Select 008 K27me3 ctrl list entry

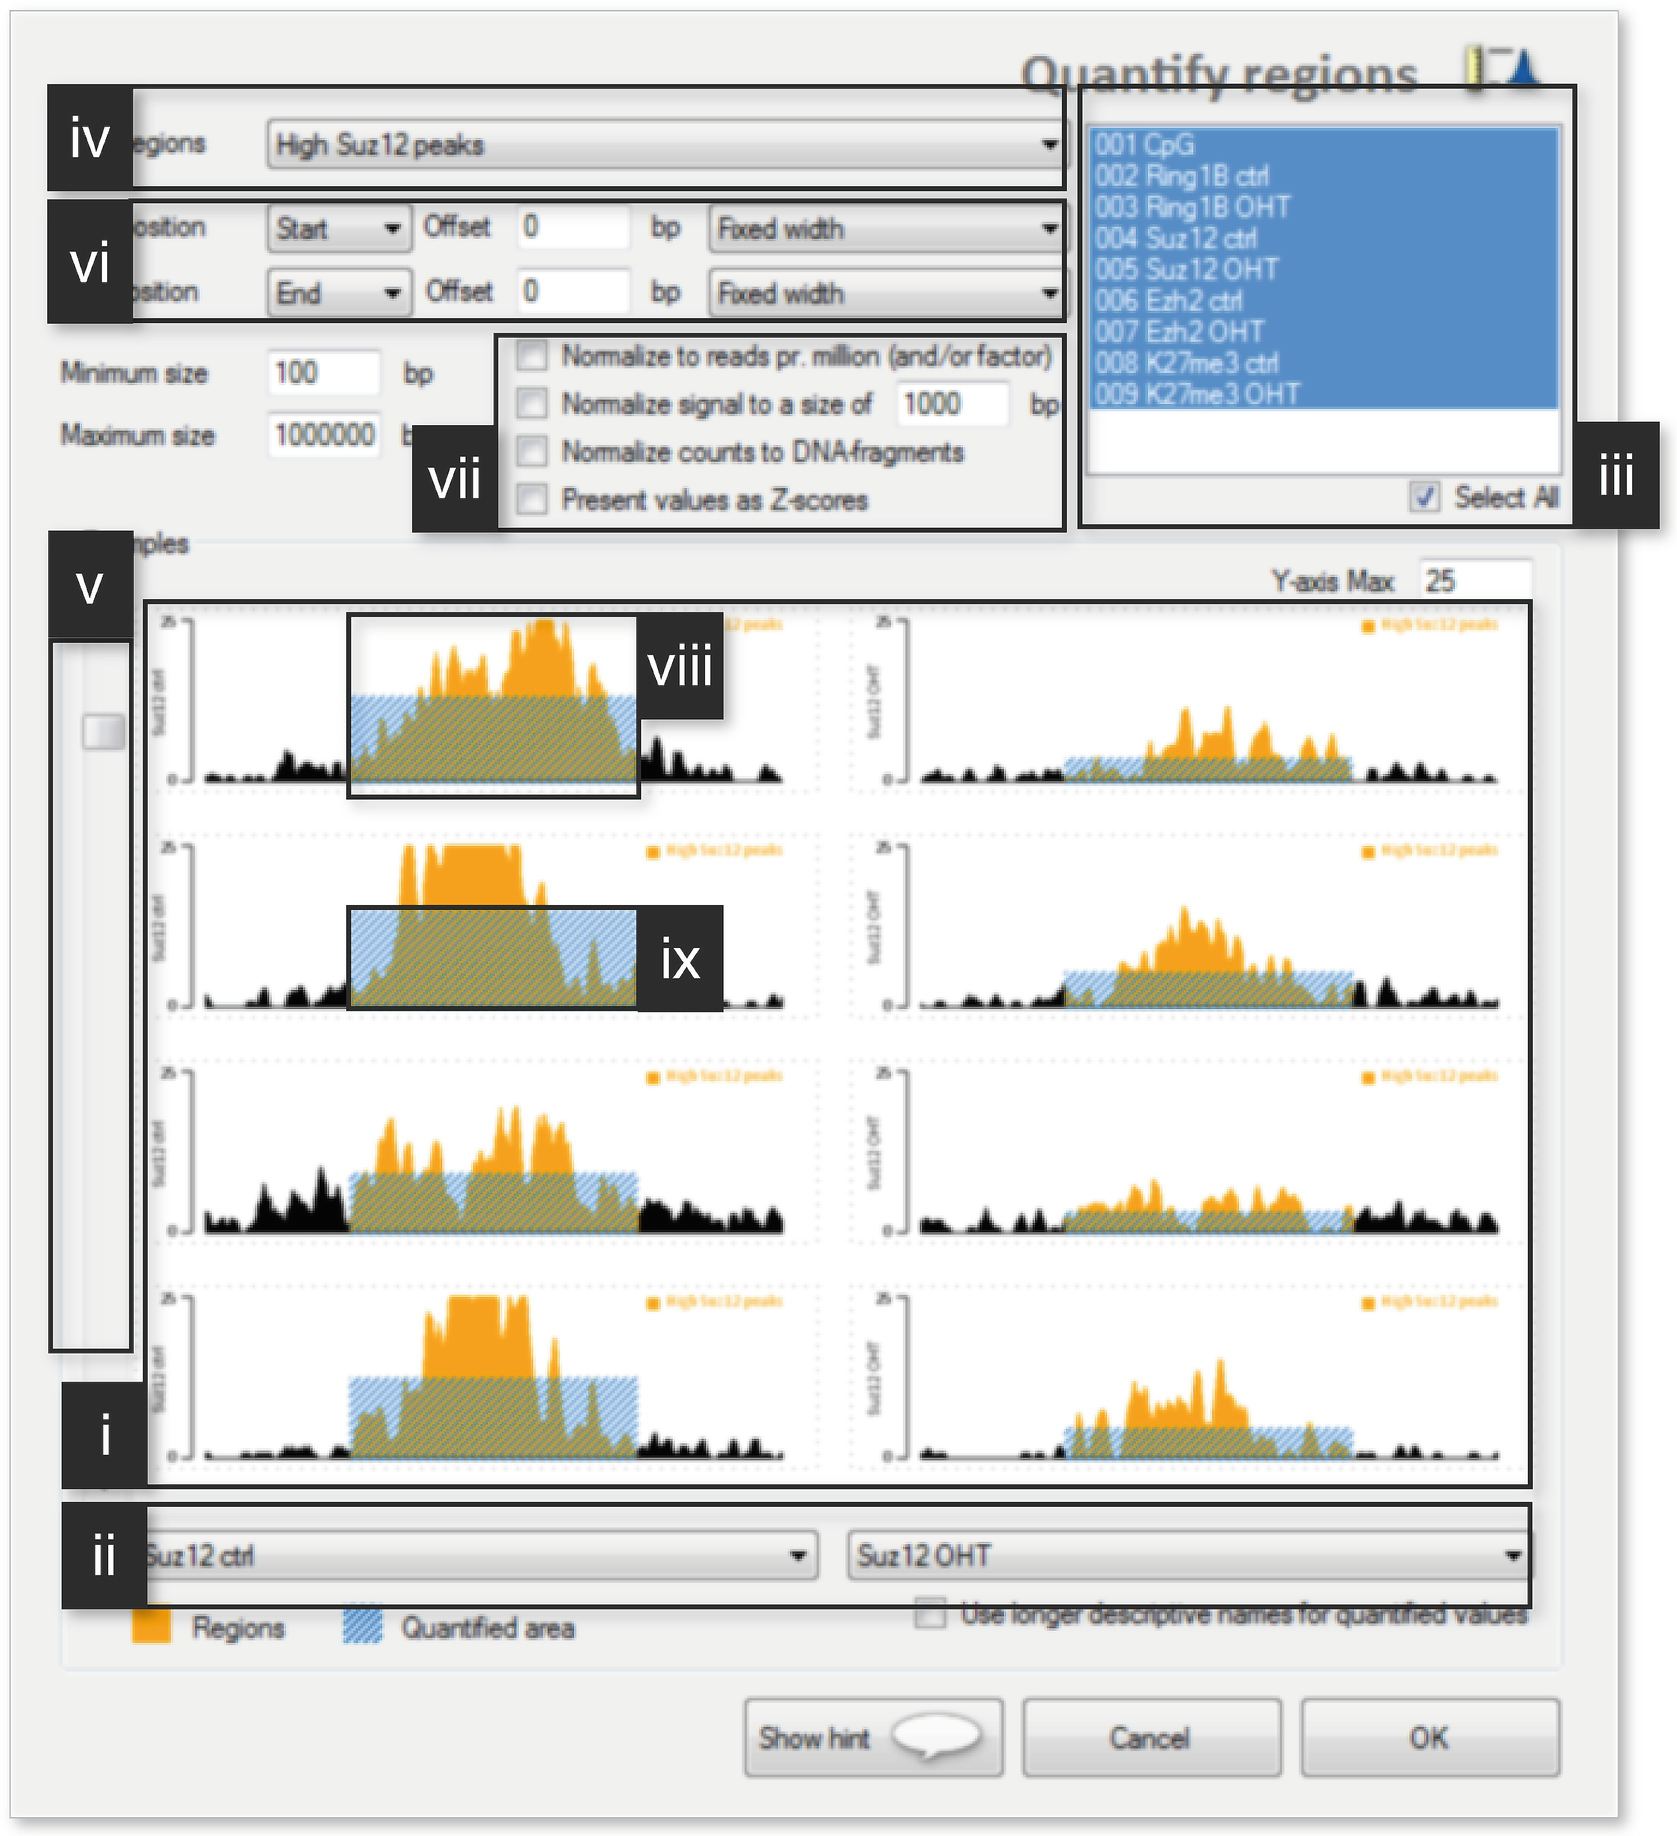point(1186,363)
